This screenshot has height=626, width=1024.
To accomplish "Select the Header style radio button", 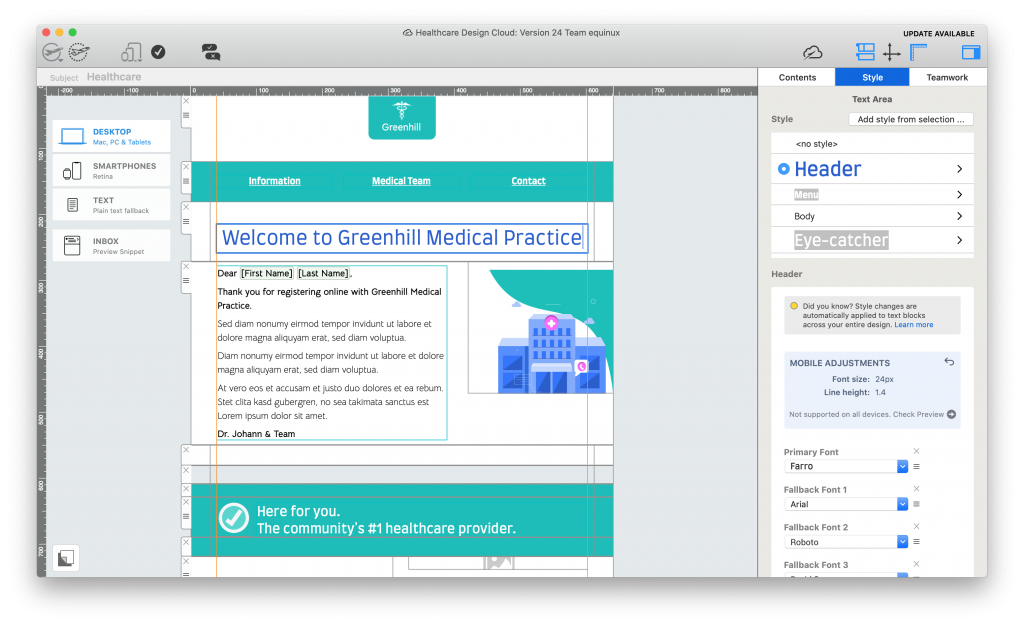I will 784,169.
